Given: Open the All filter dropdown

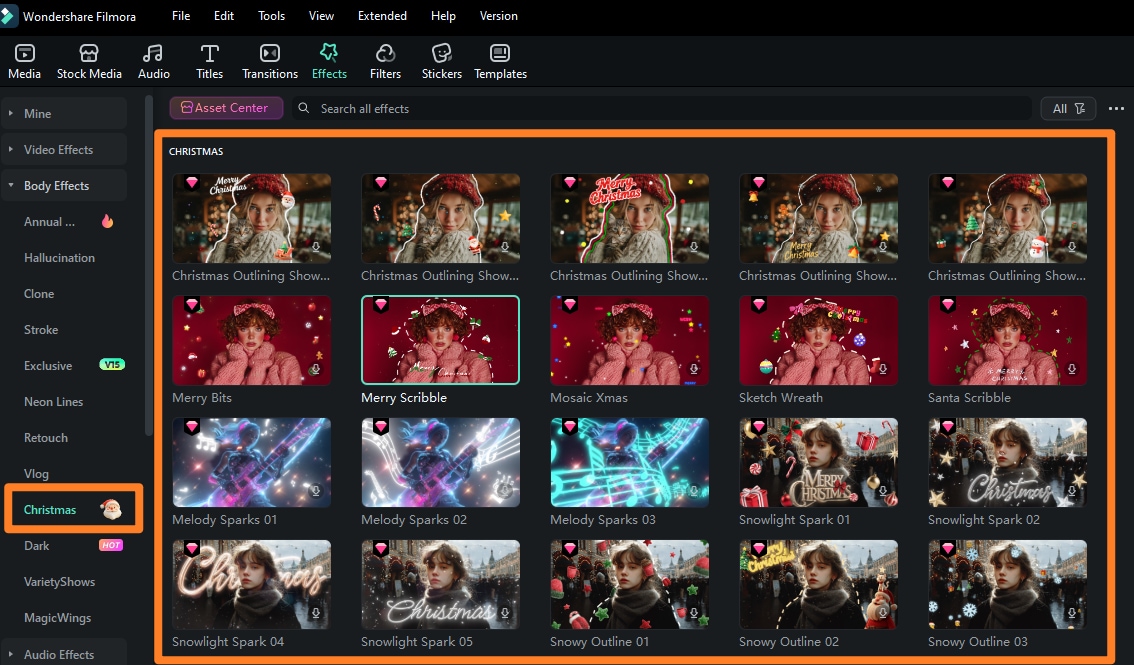Looking at the screenshot, I should pos(1068,108).
